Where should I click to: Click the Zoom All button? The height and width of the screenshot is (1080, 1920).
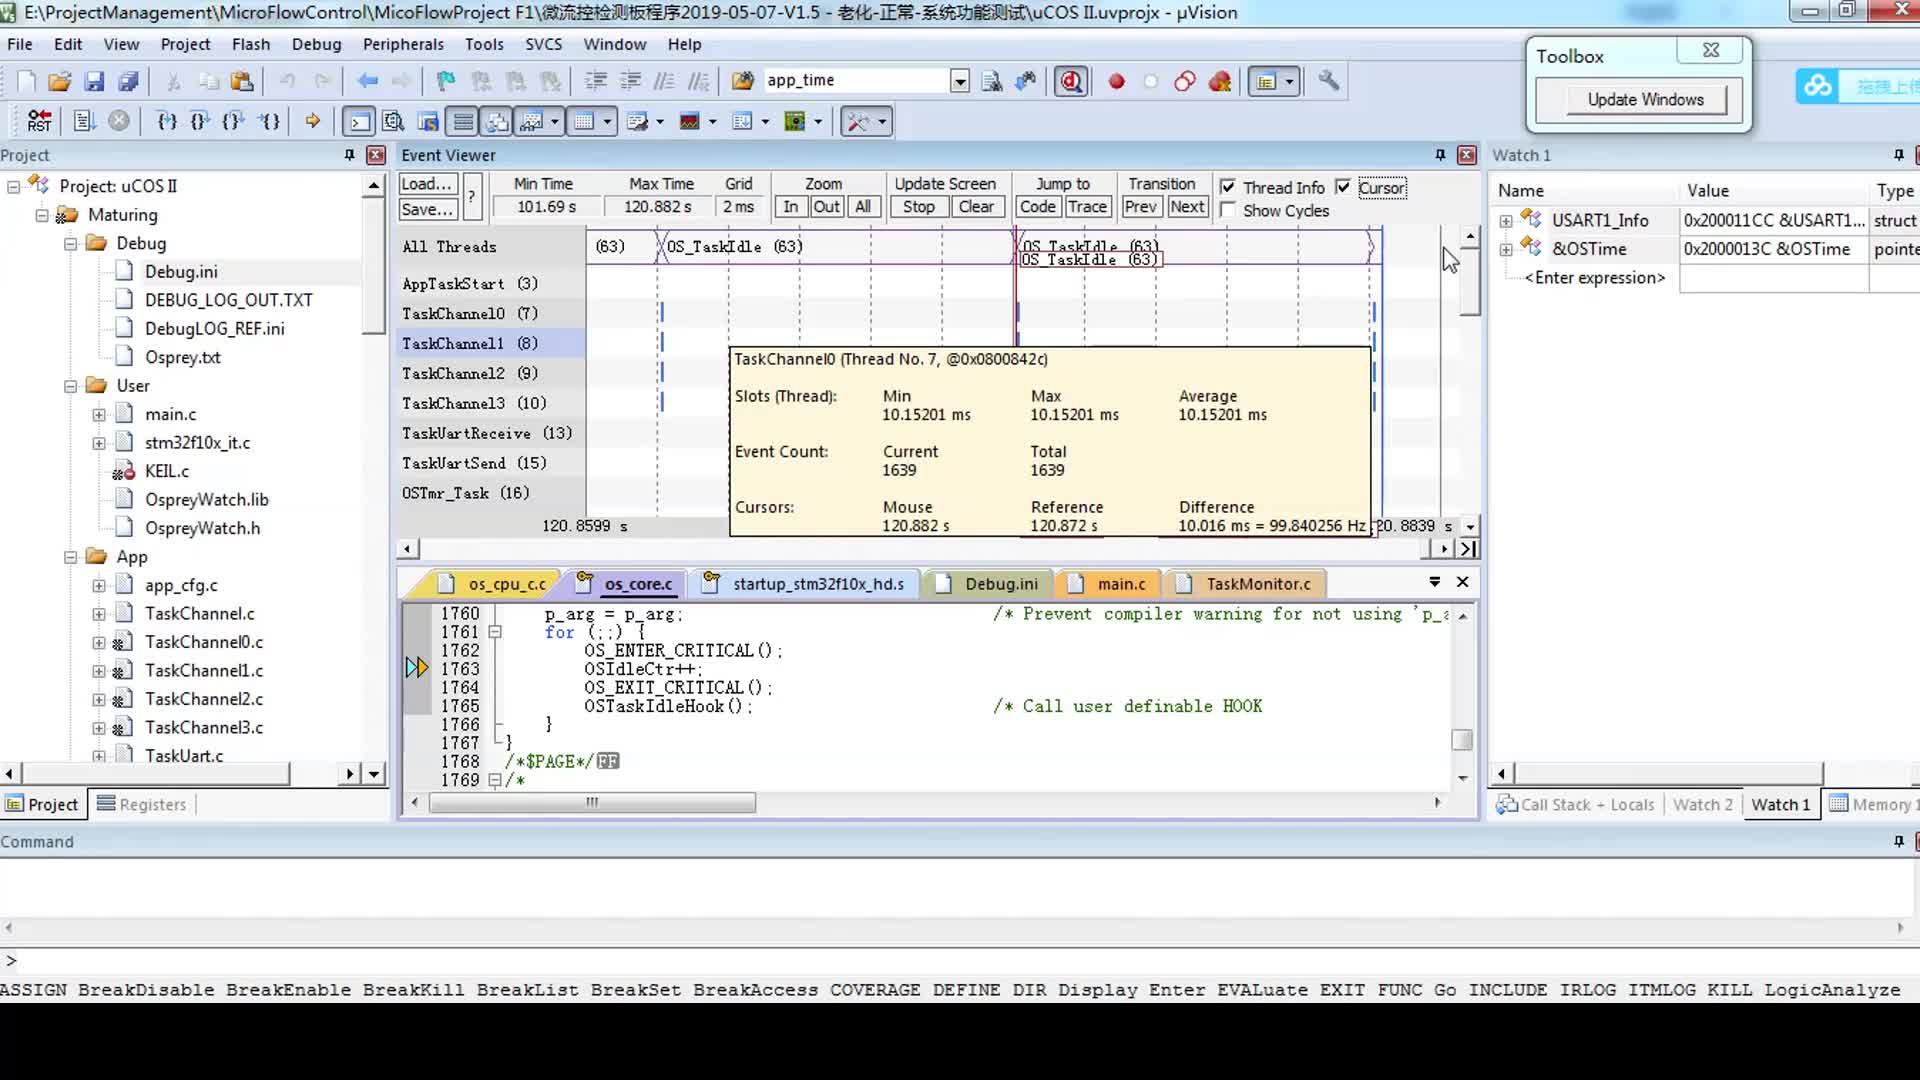pyautogui.click(x=863, y=206)
